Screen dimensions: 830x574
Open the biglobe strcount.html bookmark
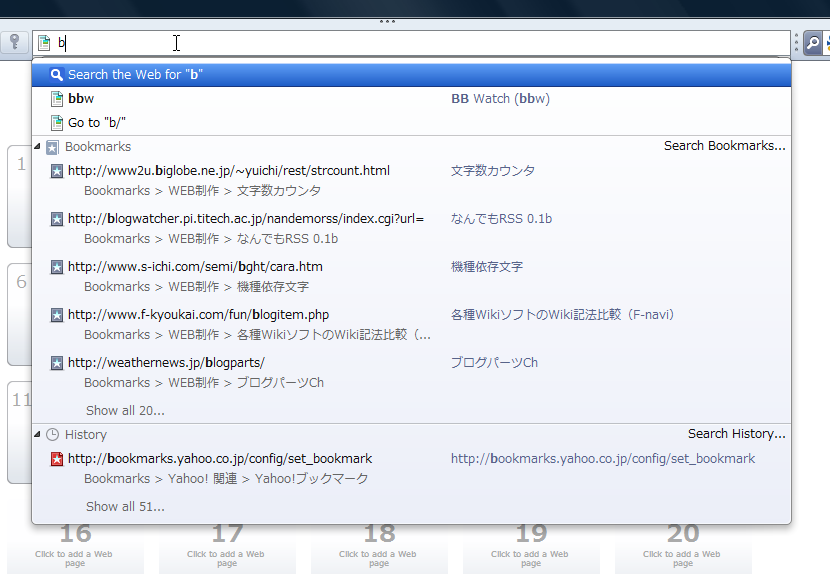click(411, 181)
